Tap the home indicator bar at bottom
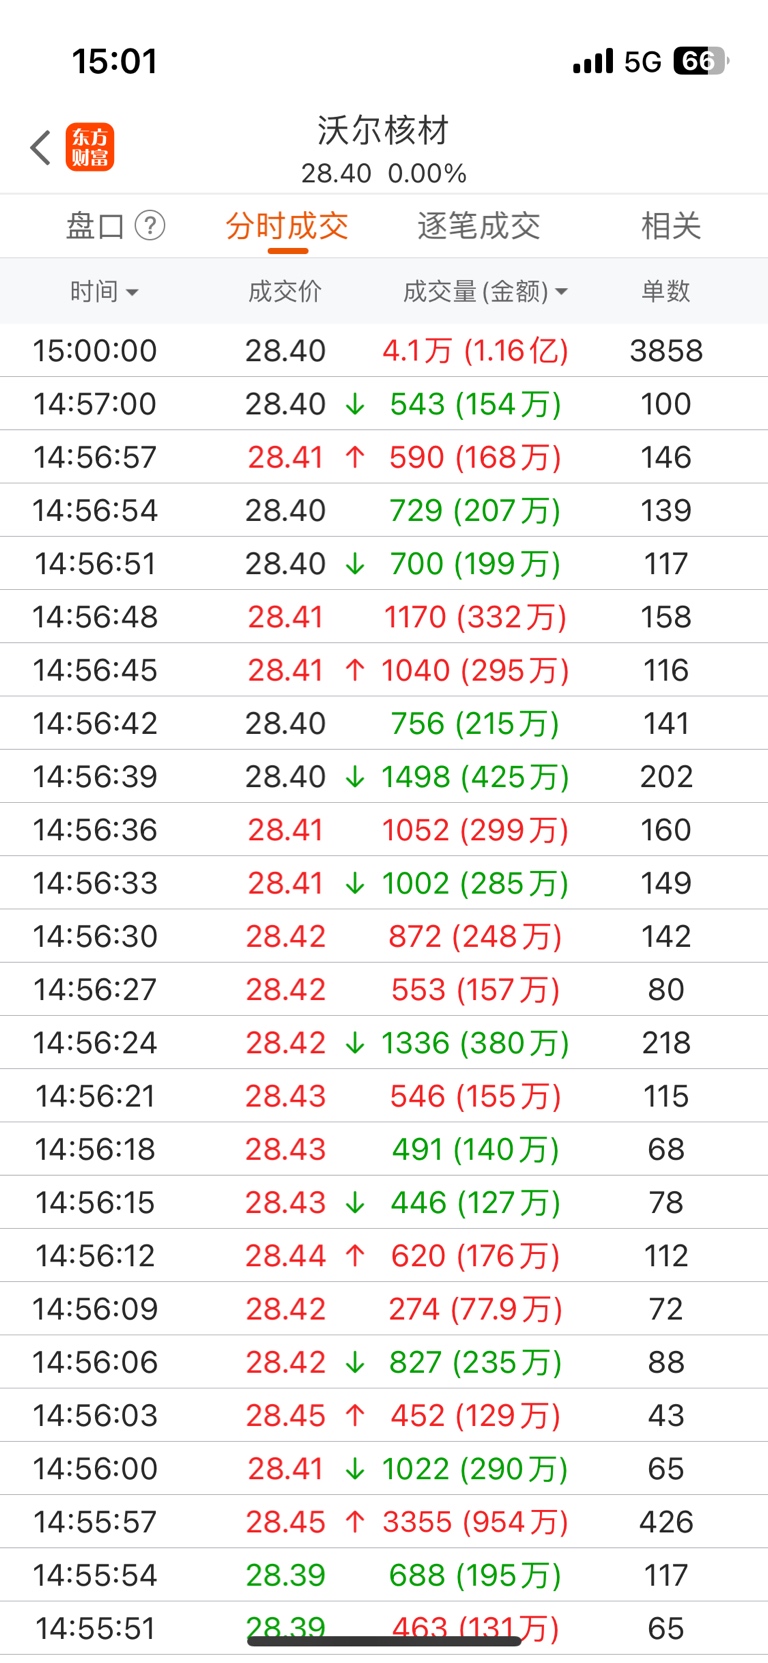This screenshot has height=1663, width=768. (384, 1641)
